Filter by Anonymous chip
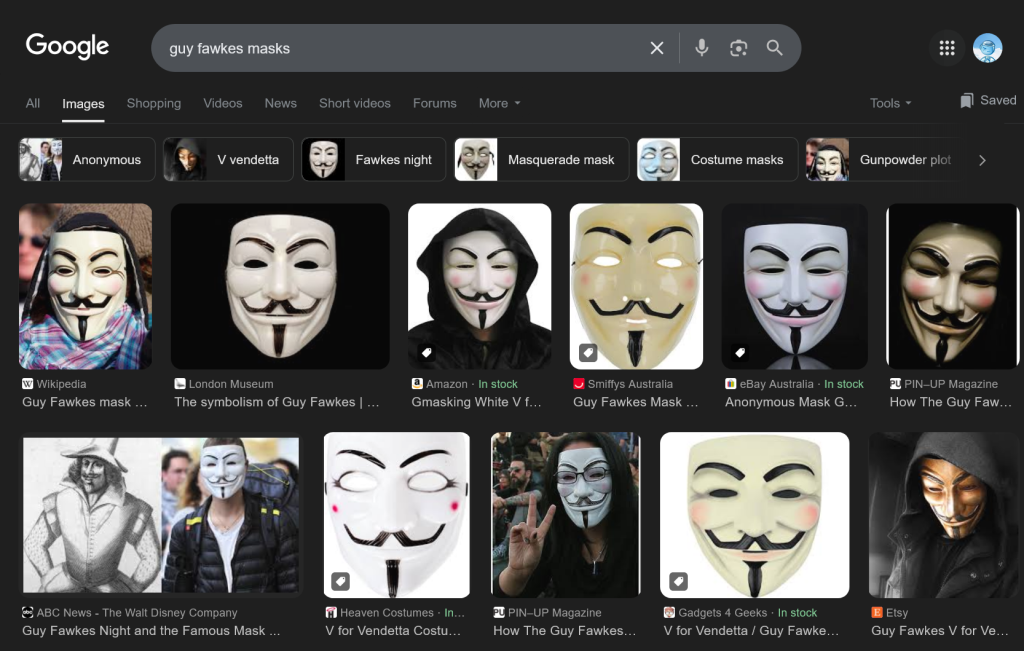 pos(87,160)
